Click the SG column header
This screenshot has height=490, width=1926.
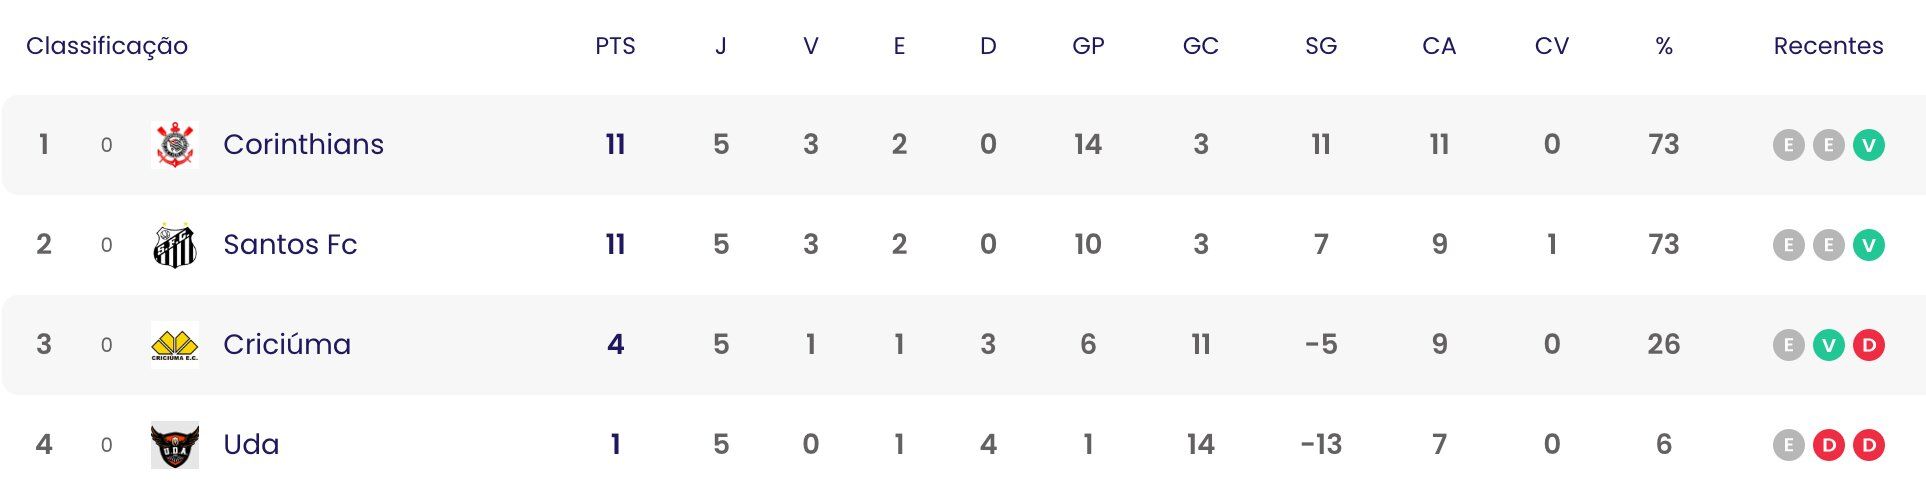pos(1321,46)
